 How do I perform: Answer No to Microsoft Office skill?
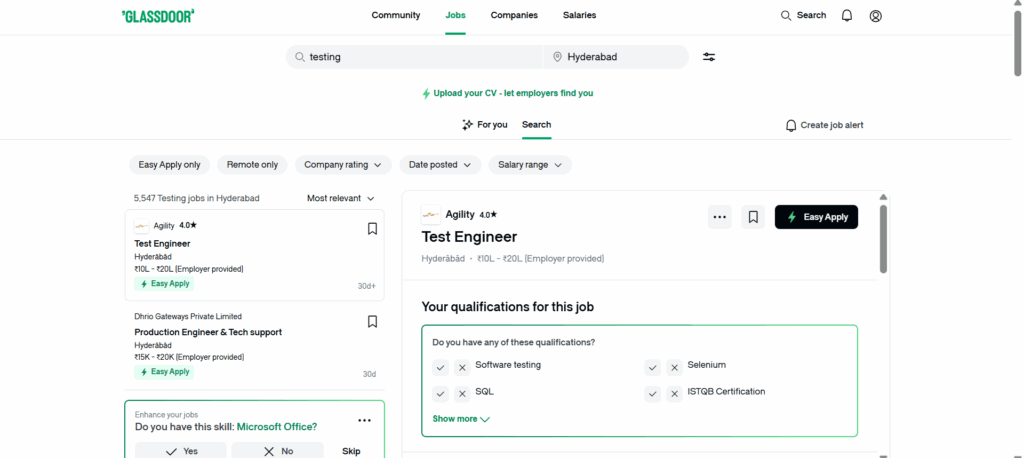[x=278, y=451]
